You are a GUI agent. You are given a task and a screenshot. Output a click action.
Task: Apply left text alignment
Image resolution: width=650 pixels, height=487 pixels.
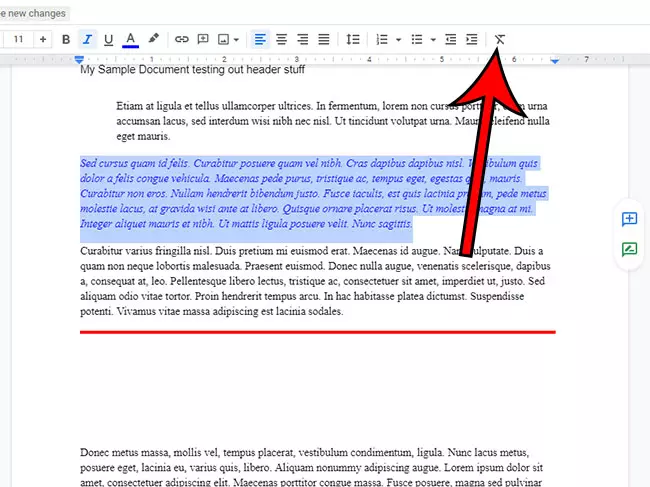[260, 40]
